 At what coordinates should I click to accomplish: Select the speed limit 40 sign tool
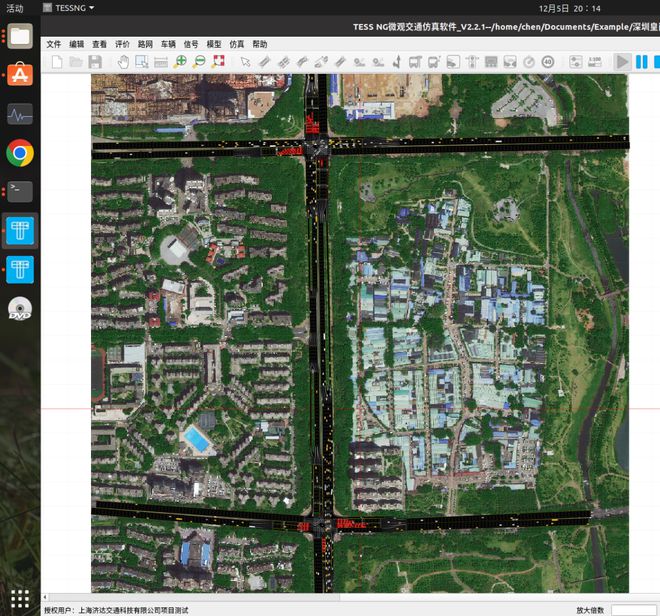tap(548, 62)
